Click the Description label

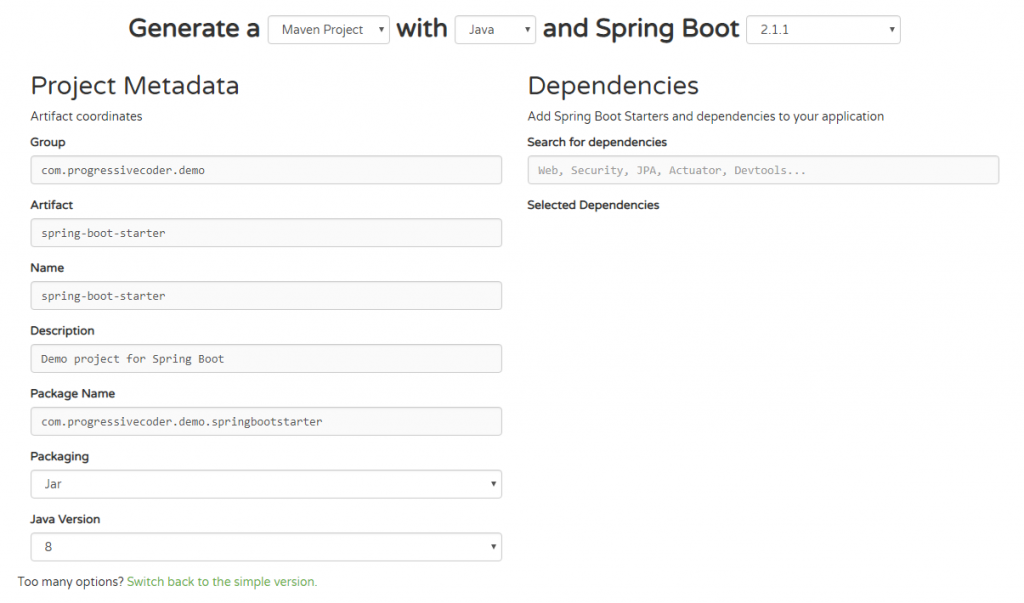click(x=62, y=331)
